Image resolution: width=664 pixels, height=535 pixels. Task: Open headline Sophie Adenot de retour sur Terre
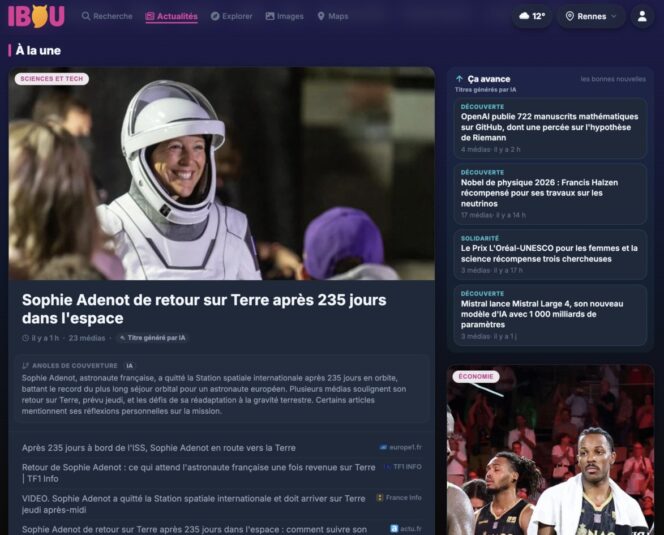pyautogui.click(x=204, y=309)
